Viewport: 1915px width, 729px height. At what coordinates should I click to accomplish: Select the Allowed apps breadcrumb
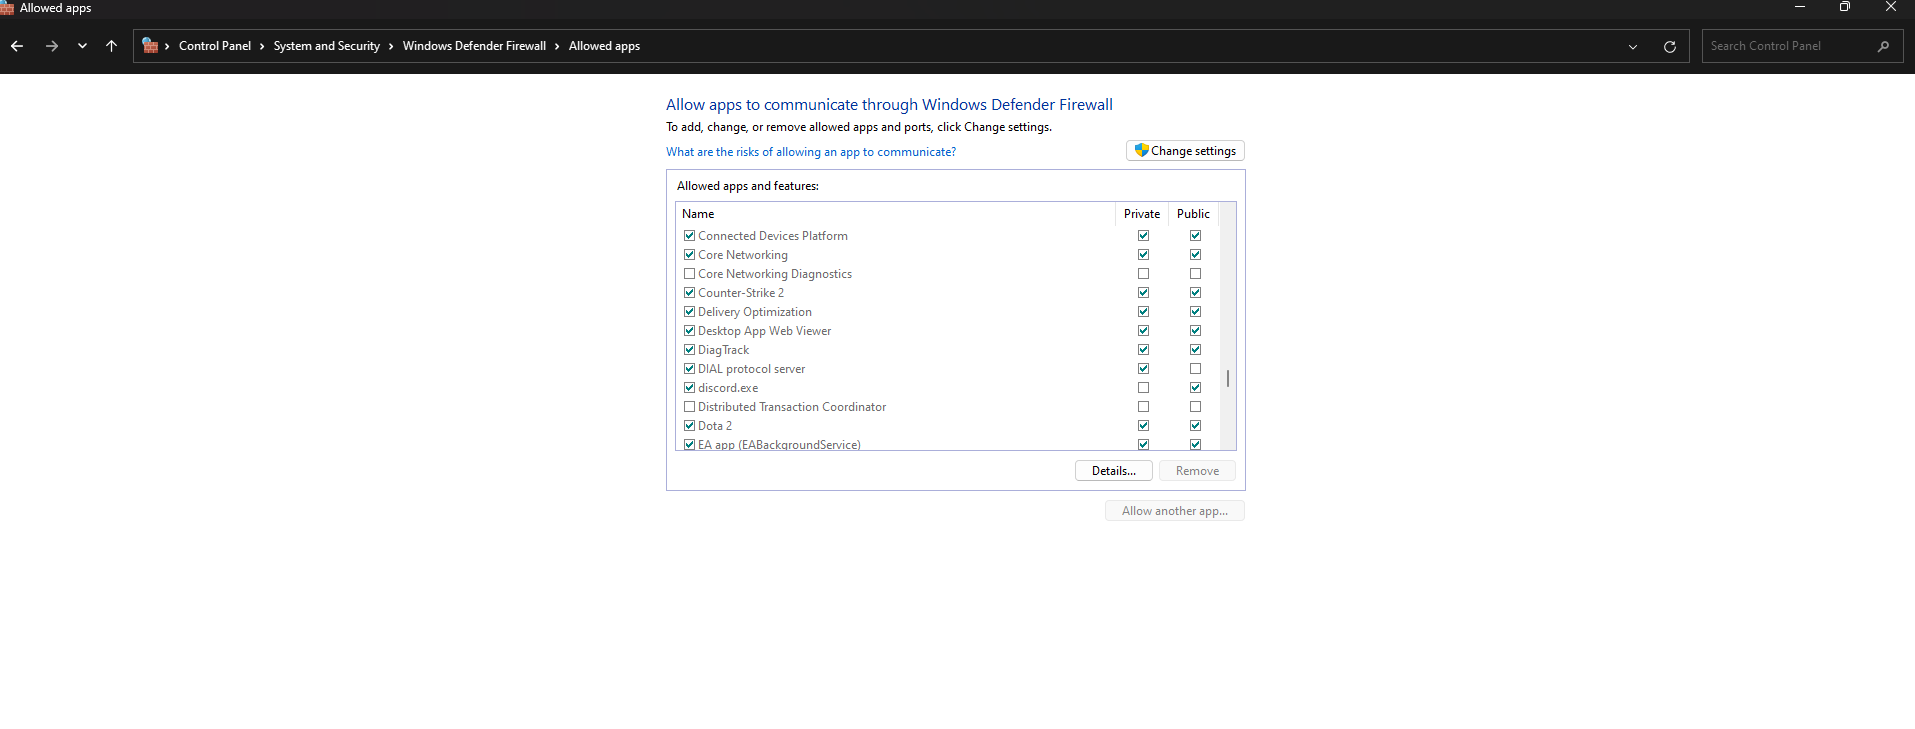[604, 46]
